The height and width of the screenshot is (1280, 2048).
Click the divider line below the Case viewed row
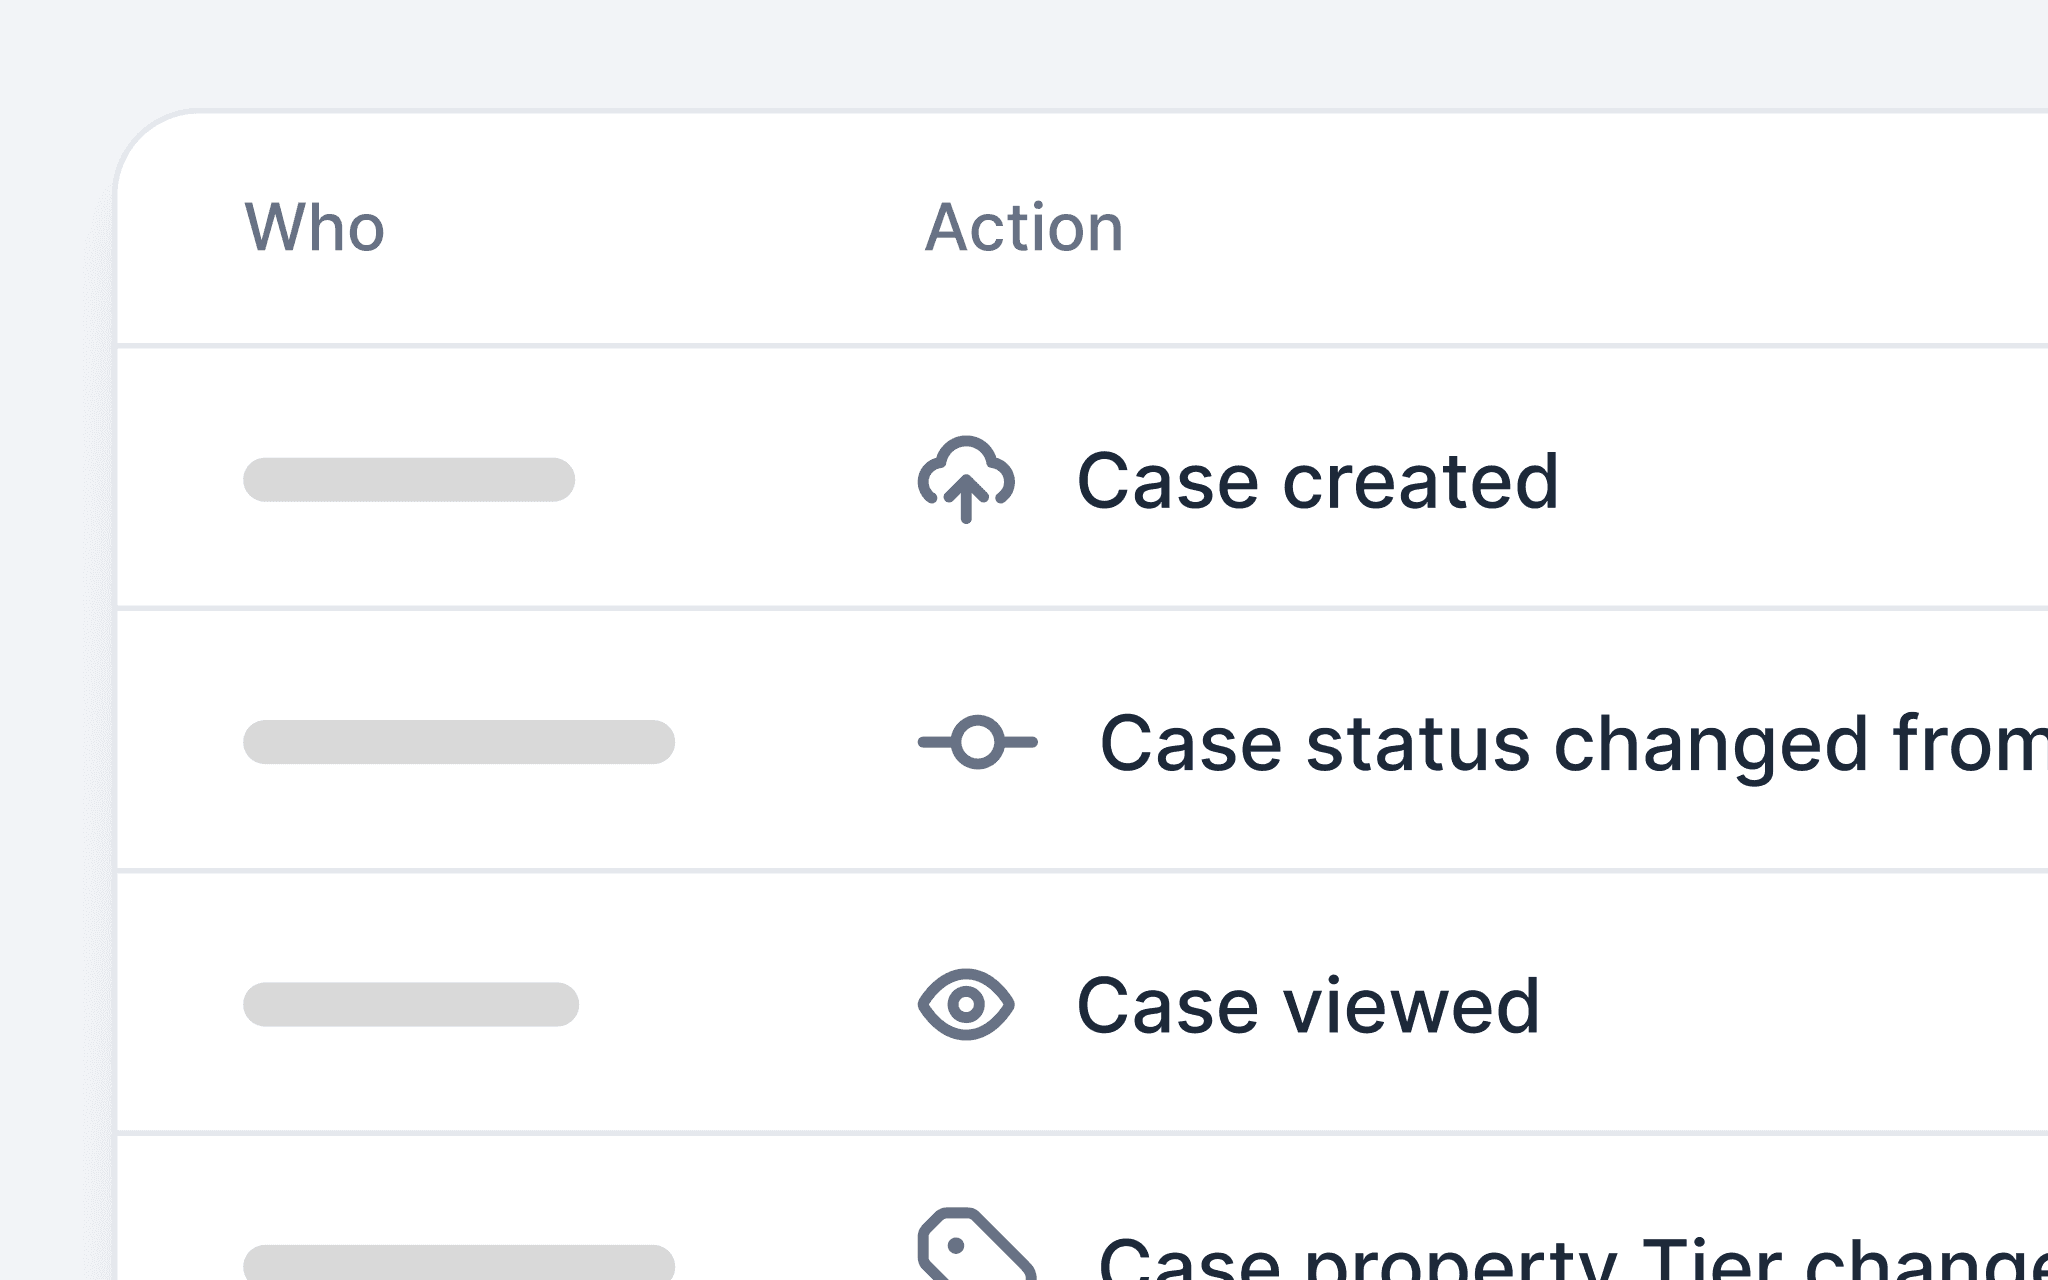click(1082, 1132)
